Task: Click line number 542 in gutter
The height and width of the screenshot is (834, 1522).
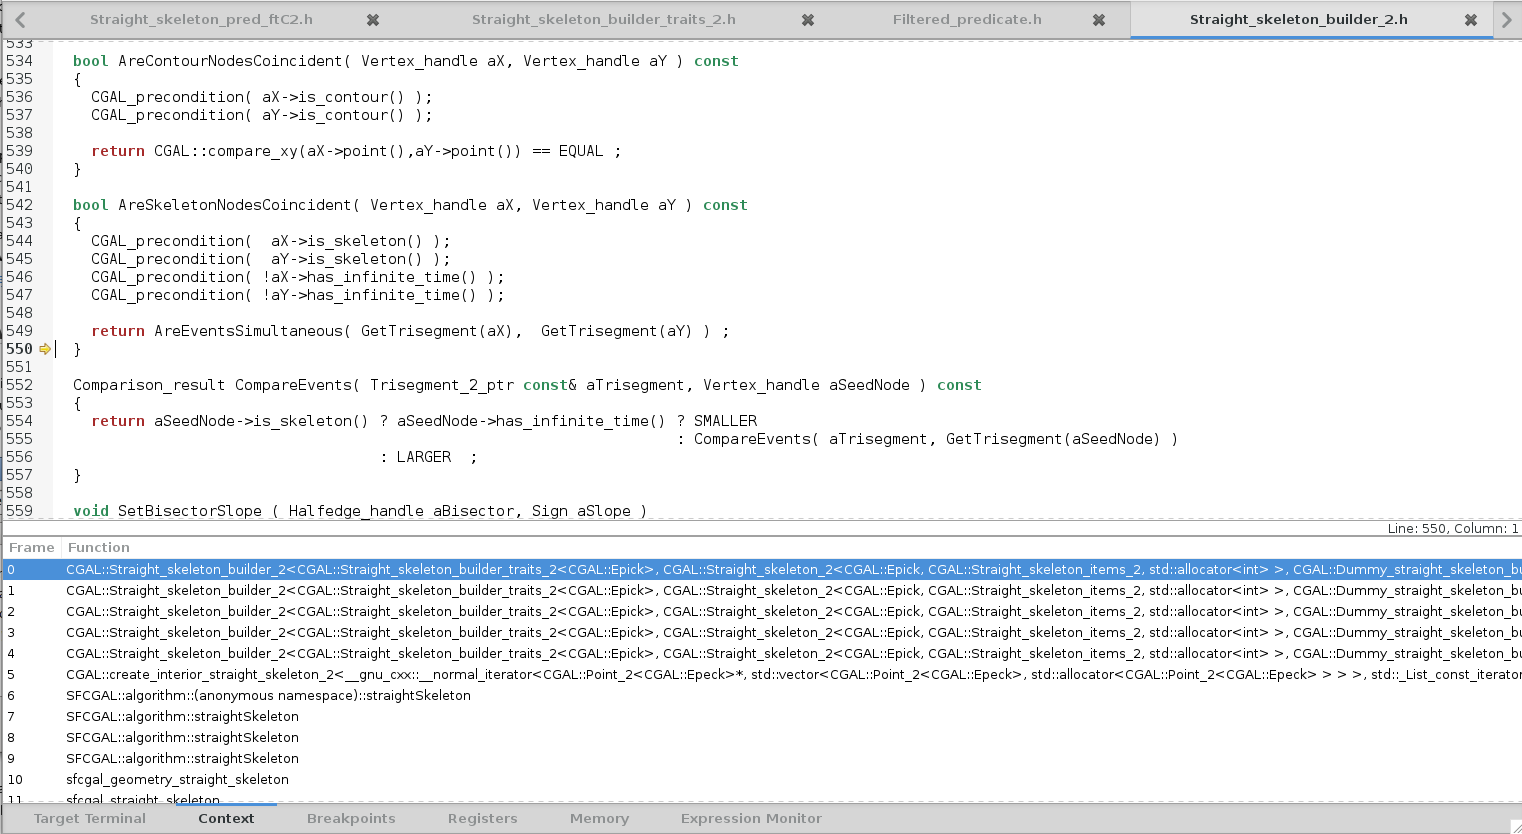Action: (19, 205)
